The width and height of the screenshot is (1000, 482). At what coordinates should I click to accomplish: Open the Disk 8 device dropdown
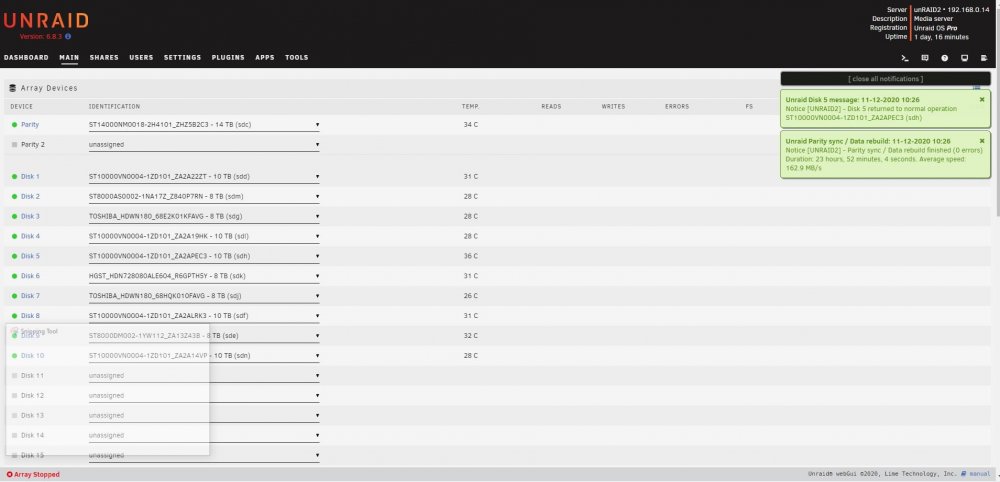[204, 316]
